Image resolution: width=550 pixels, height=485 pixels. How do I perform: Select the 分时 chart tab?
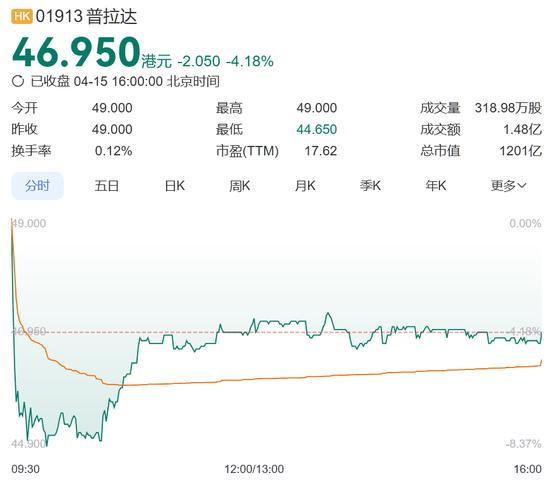click(x=38, y=186)
